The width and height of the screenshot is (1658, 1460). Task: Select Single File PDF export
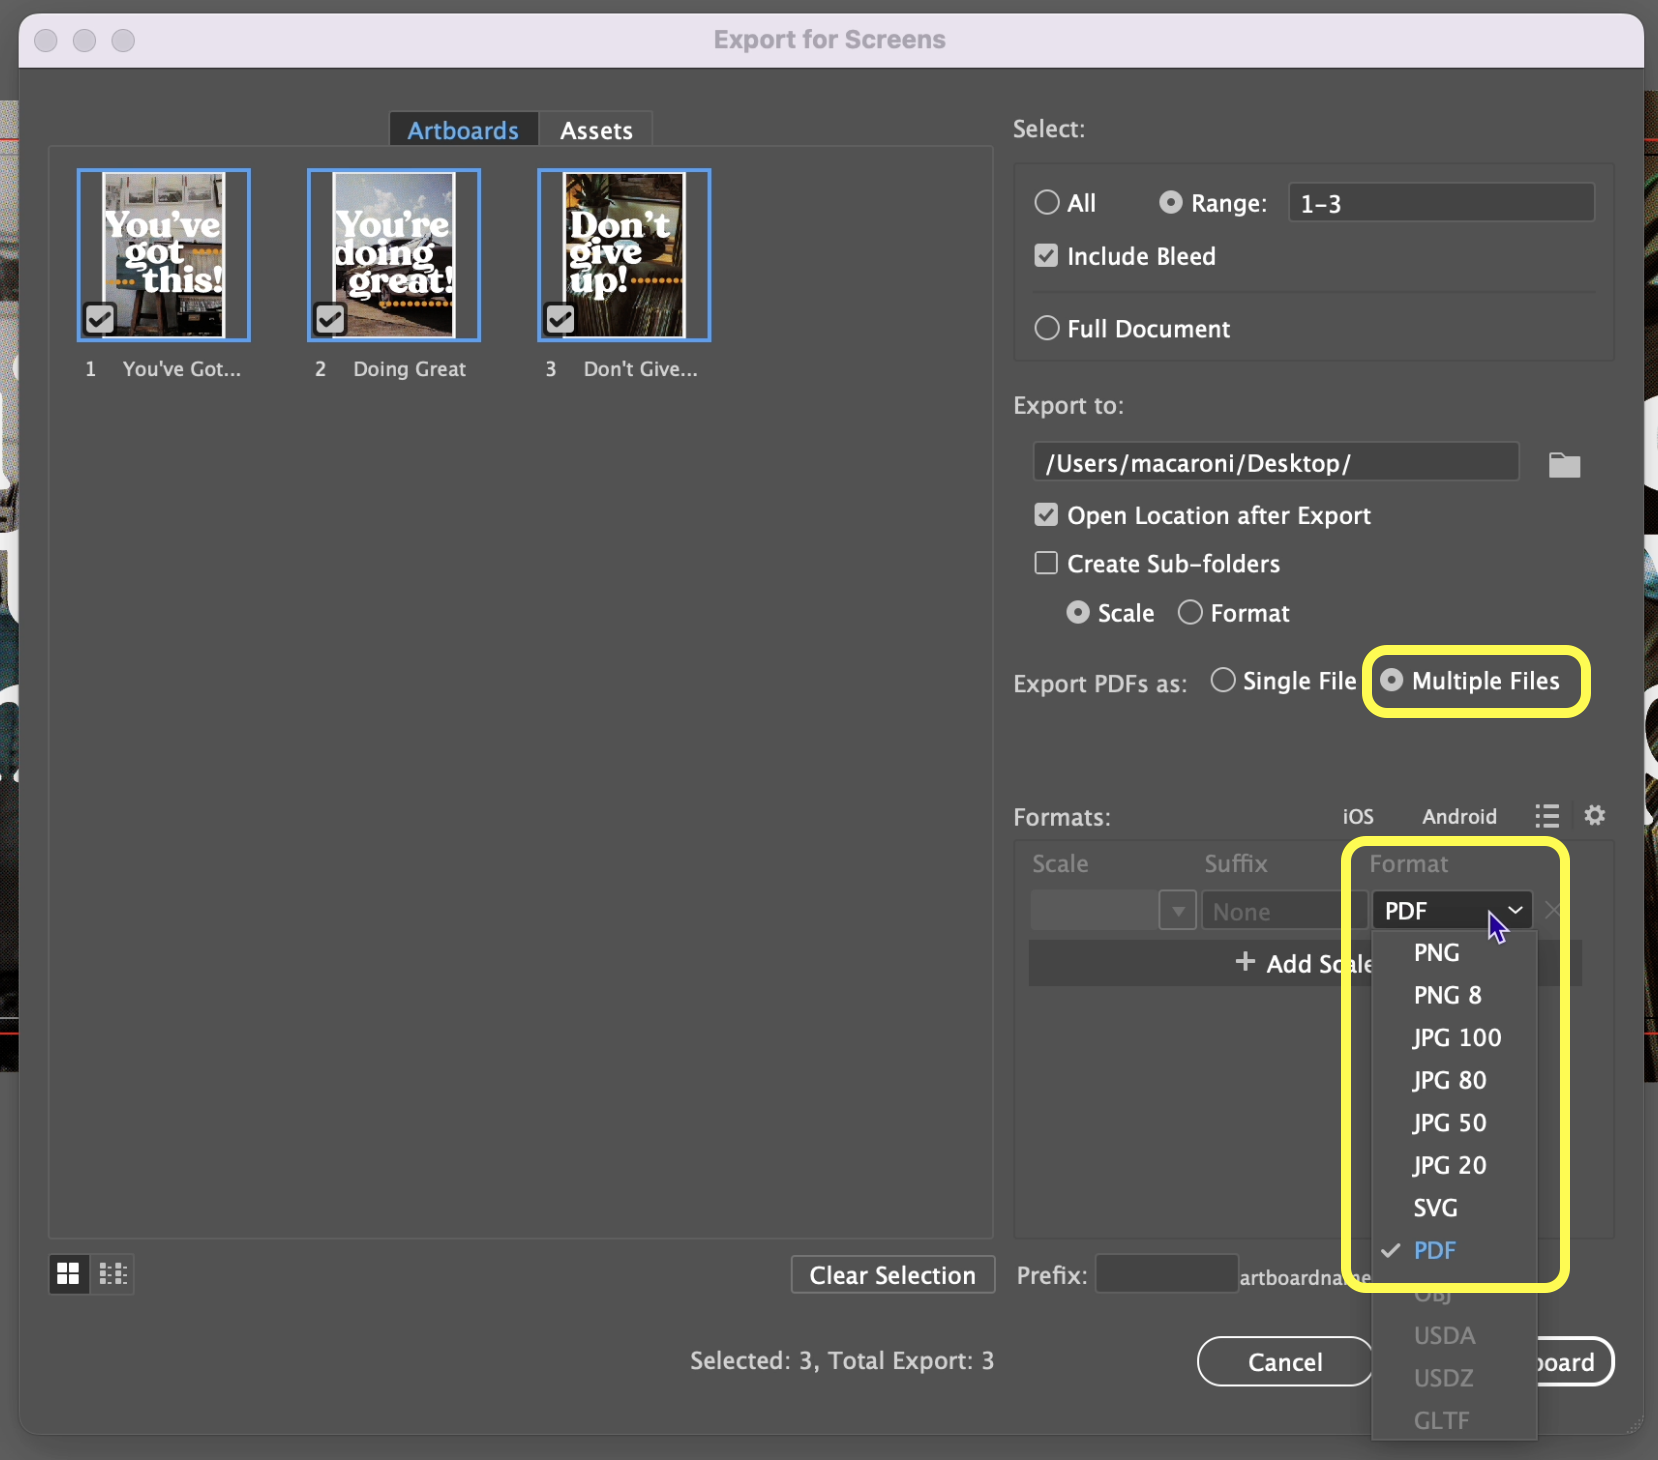point(1223,680)
